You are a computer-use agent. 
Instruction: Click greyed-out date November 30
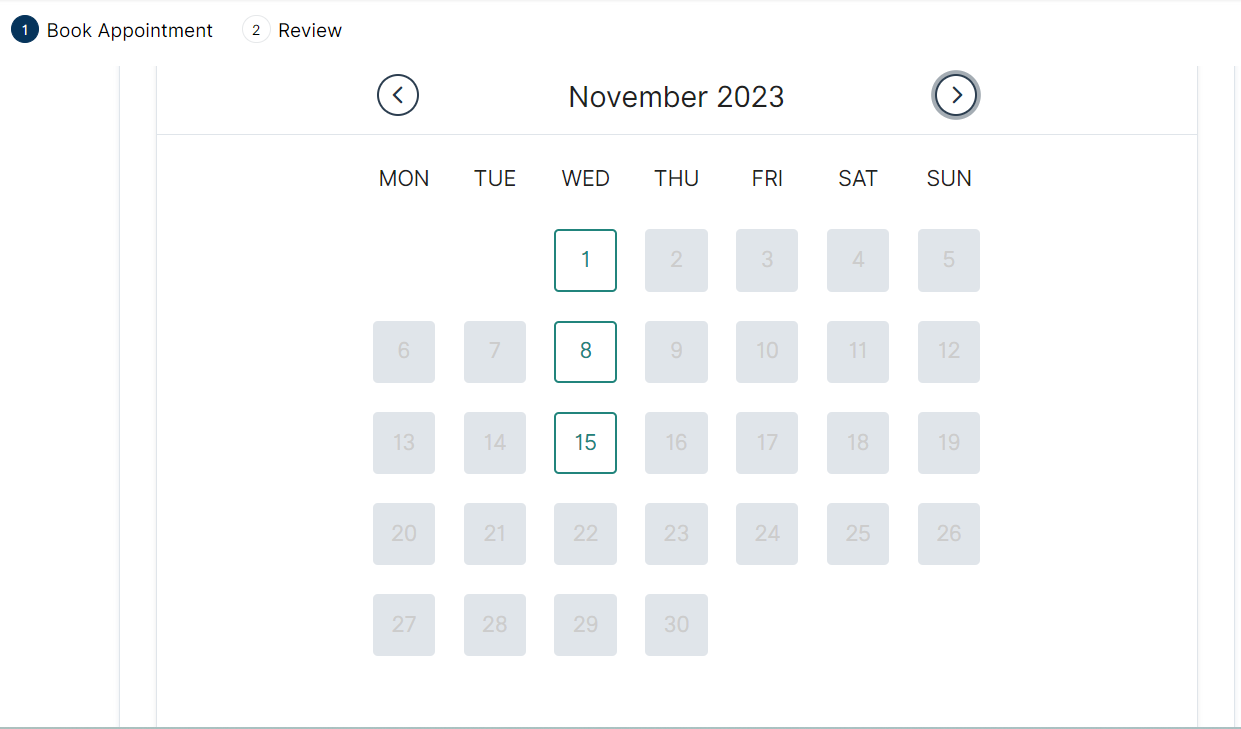[676, 624]
